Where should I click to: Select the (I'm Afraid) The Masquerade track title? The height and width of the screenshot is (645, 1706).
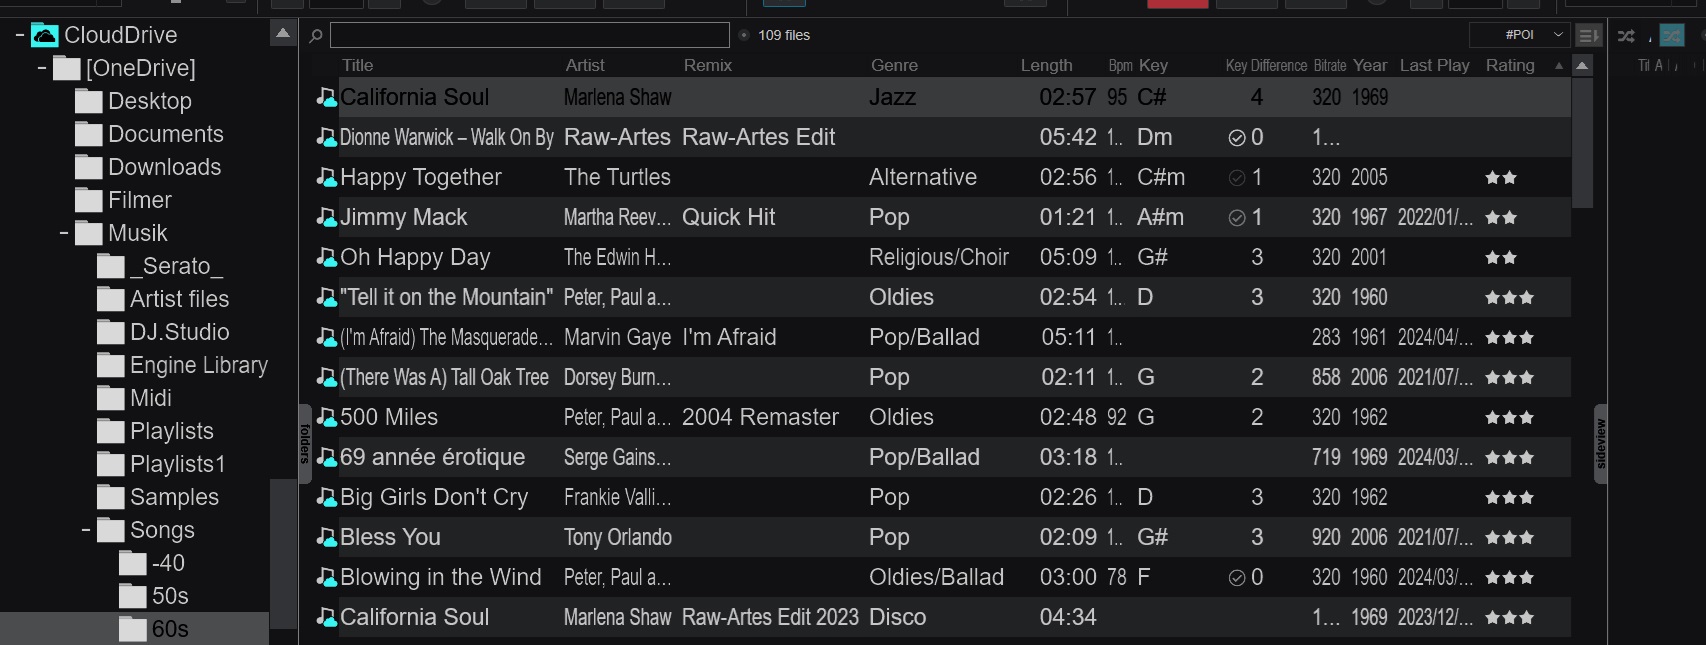[x=446, y=337]
